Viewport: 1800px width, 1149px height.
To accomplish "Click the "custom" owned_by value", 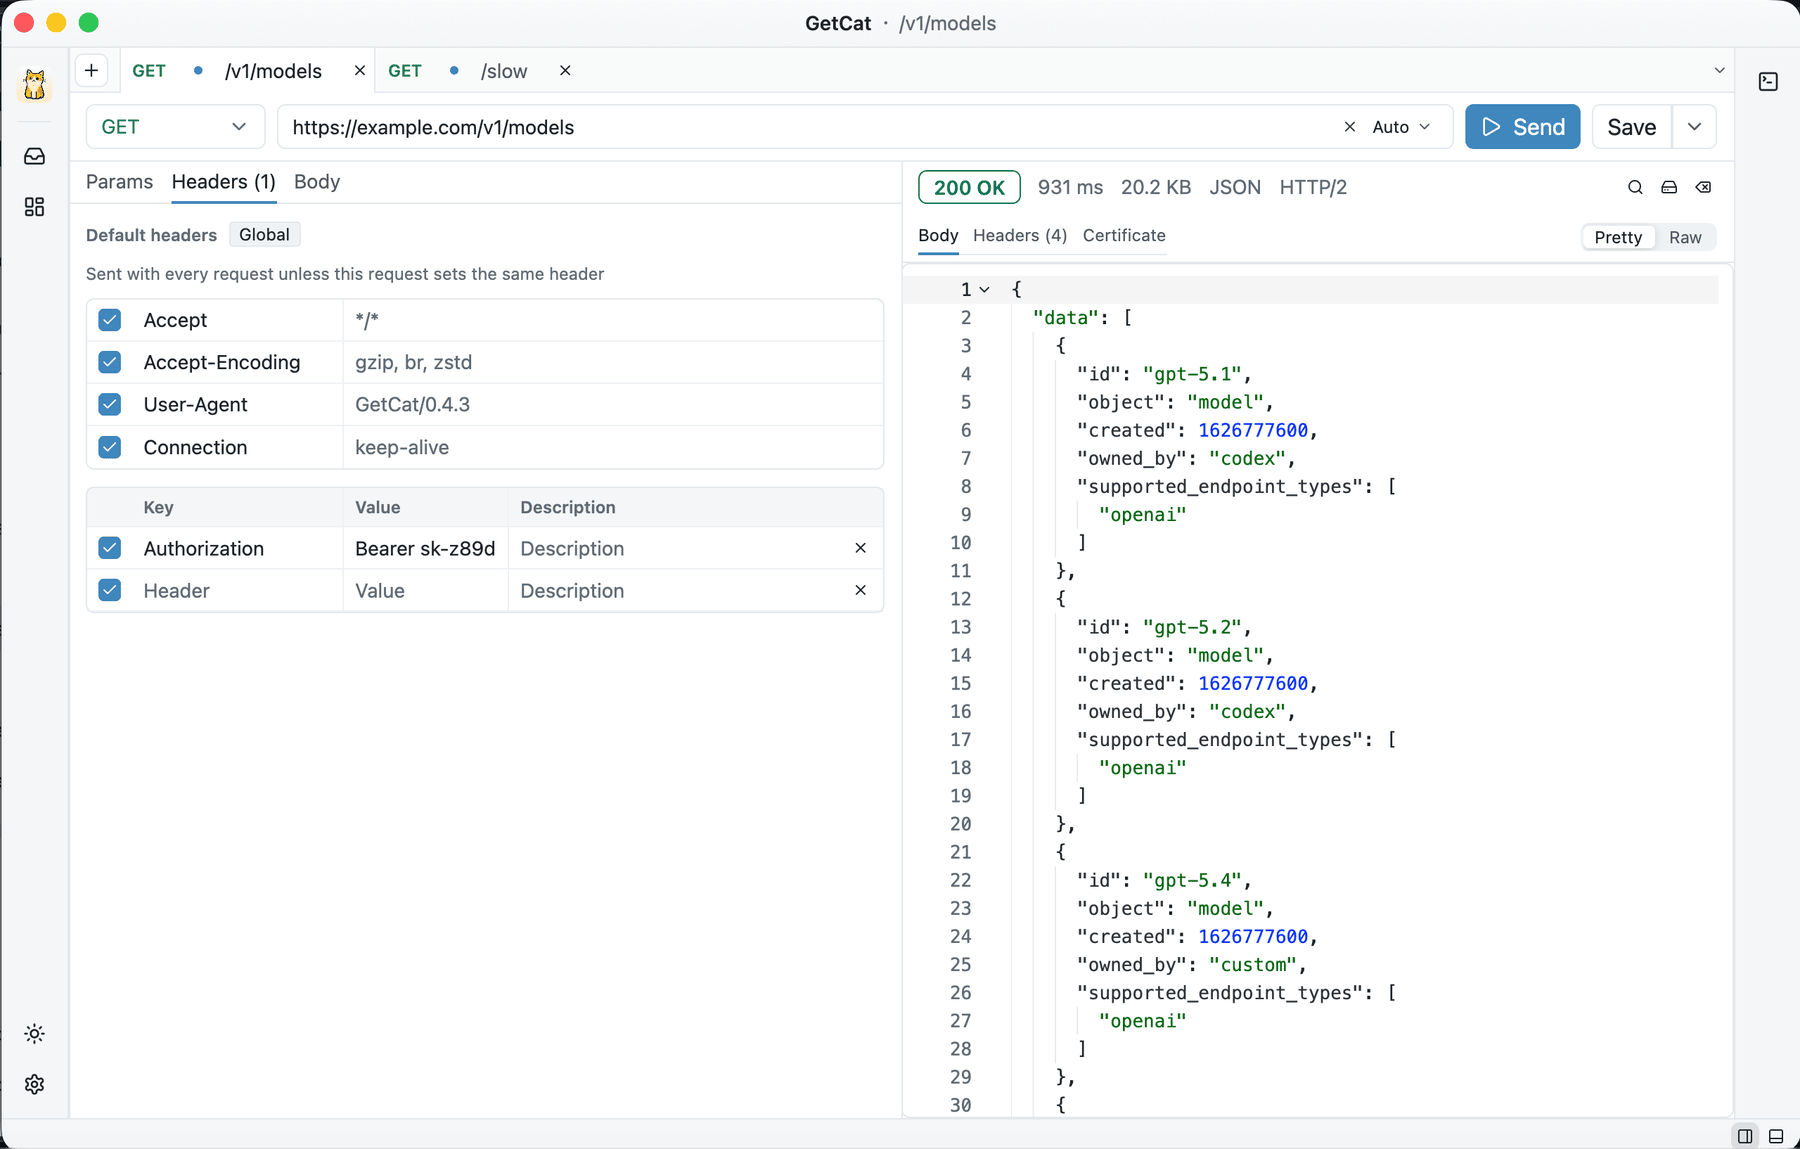I will [1253, 964].
